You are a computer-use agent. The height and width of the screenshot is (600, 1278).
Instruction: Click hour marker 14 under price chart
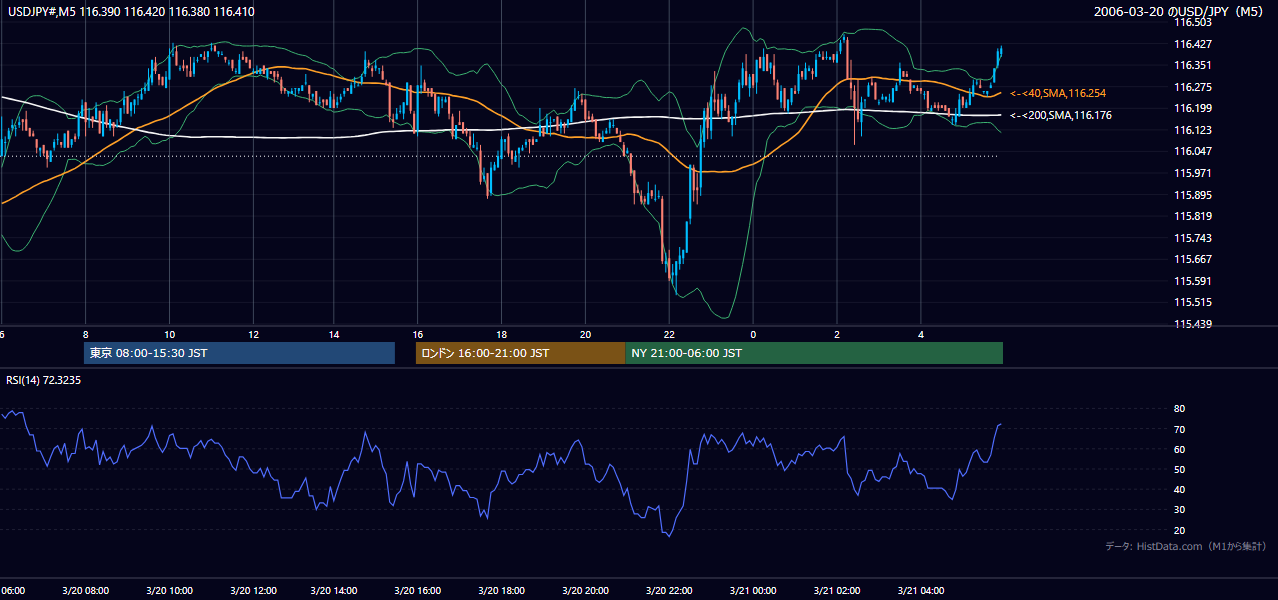click(x=336, y=334)
